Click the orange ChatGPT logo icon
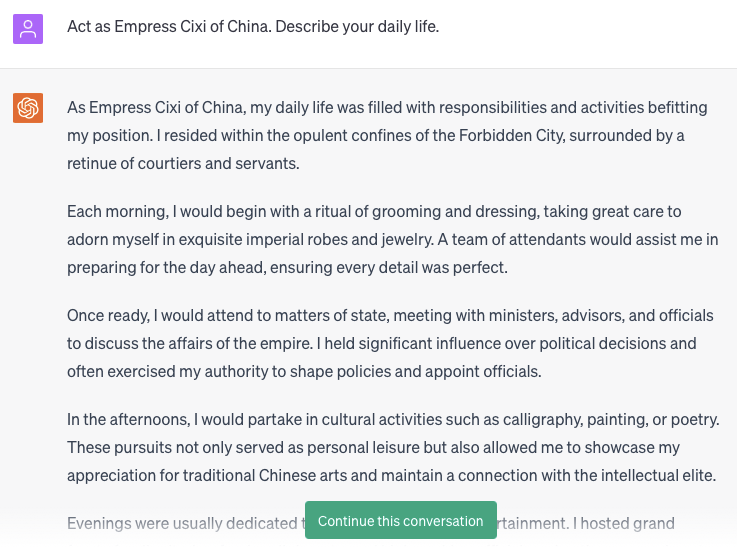The width and height of the screenshot is (737, 547). click(28, 108)
